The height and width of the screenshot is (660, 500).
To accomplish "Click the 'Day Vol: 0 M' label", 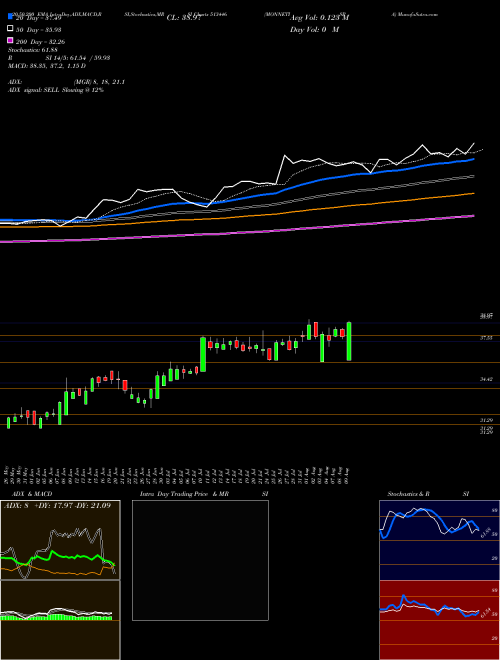I will (314, 29).
